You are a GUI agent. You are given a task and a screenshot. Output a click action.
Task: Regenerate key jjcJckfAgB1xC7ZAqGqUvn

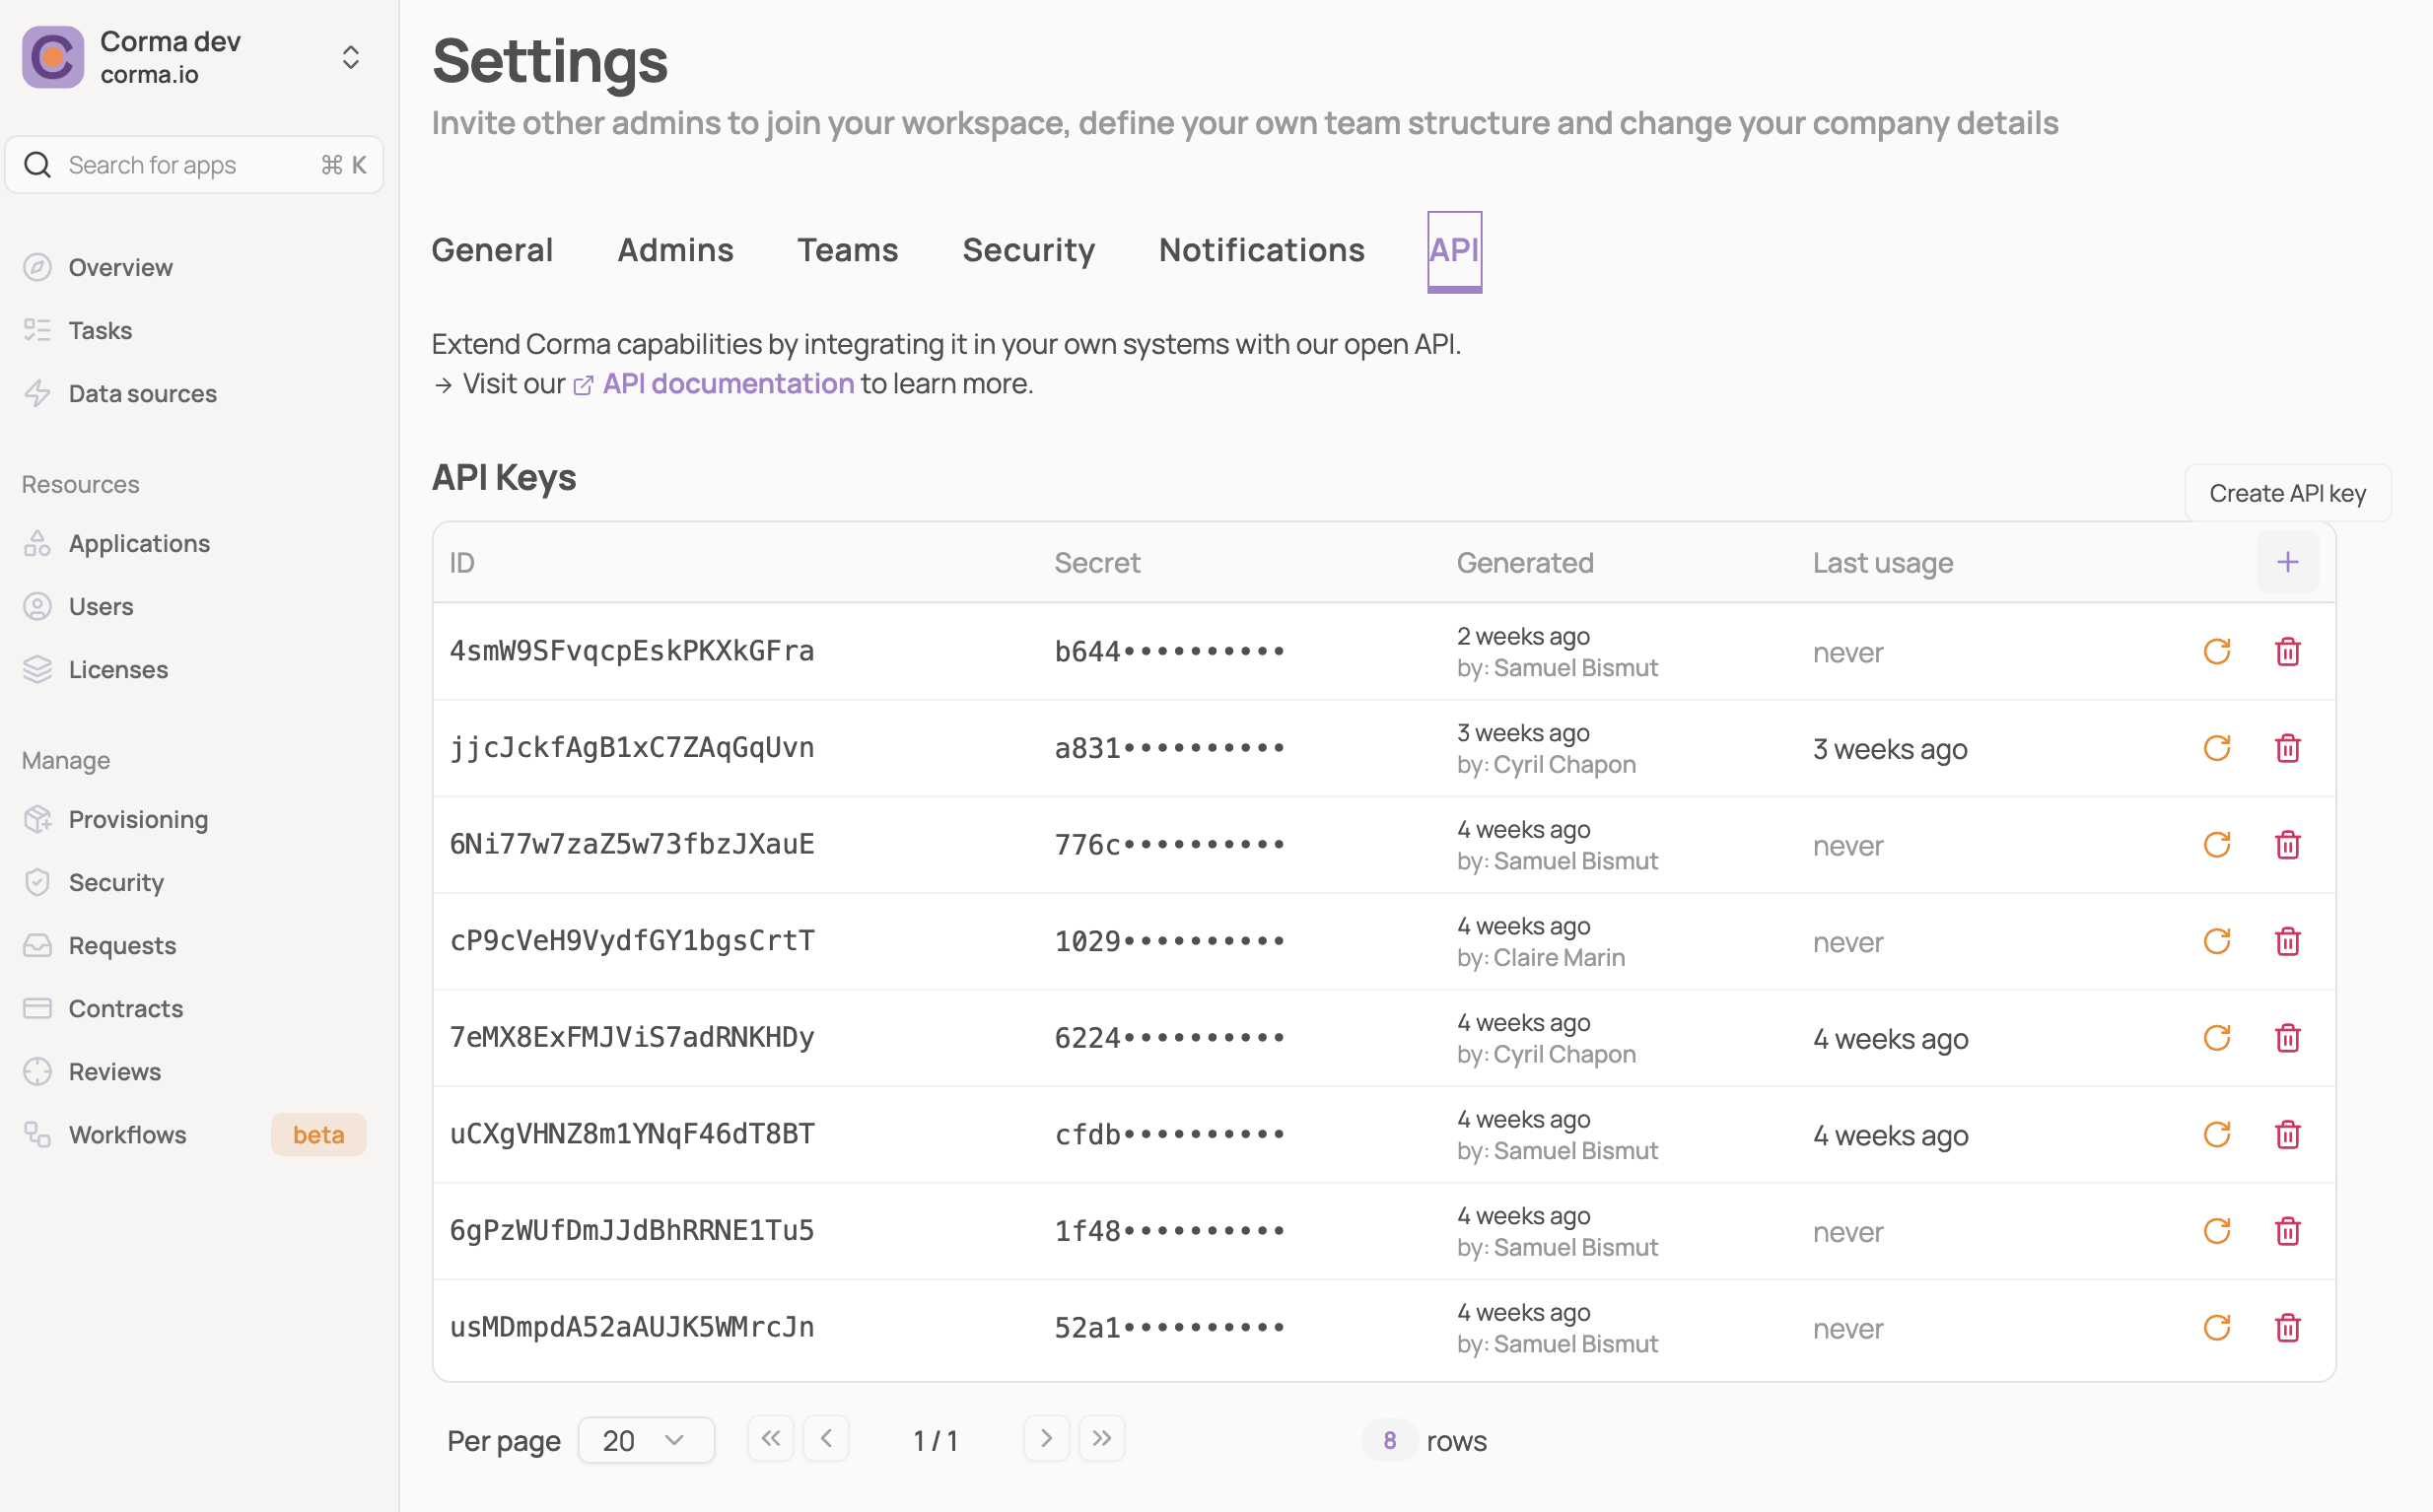pyautogui.click(x=2216, y=748)
